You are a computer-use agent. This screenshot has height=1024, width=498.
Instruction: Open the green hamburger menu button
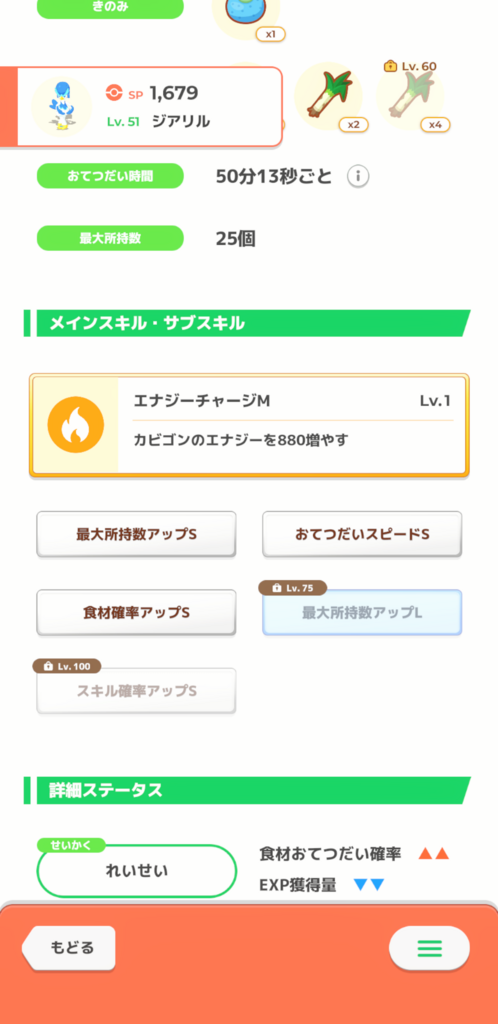(429, 948)
